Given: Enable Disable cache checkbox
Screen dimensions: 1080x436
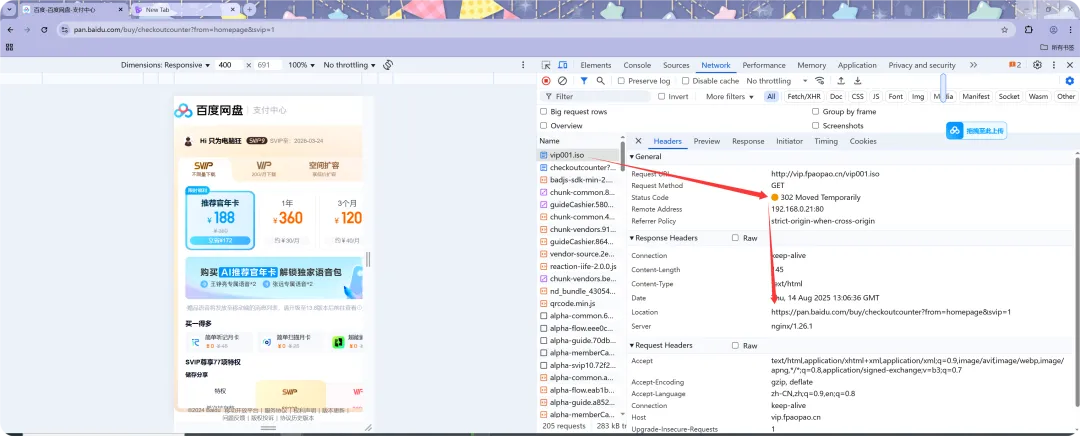Looking at the screenshot, I should (685, 81).
